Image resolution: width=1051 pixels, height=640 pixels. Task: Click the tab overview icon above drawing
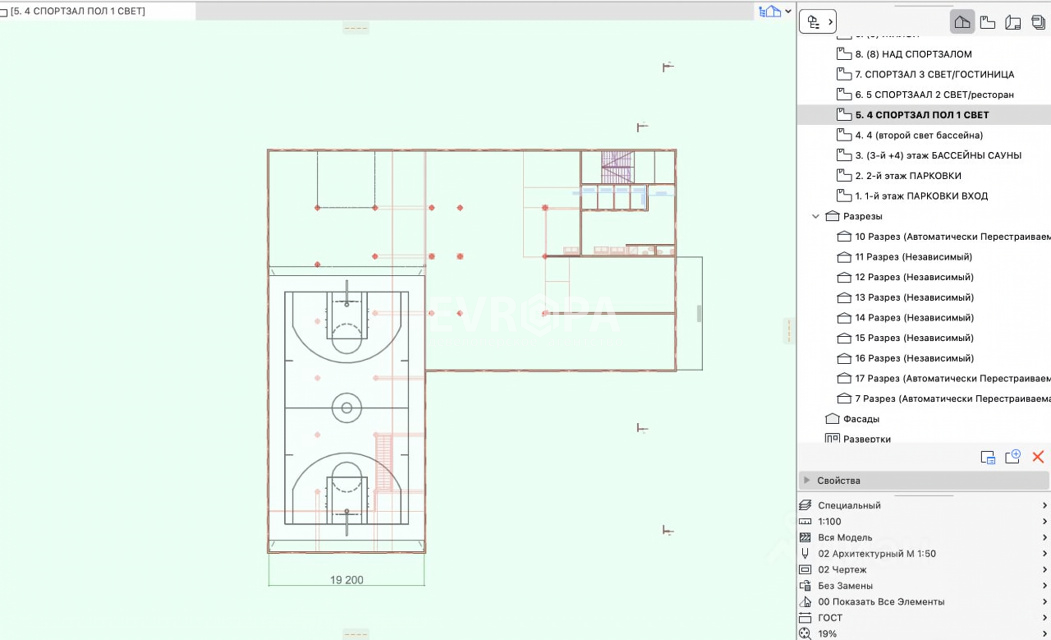[x=769, y=11]
